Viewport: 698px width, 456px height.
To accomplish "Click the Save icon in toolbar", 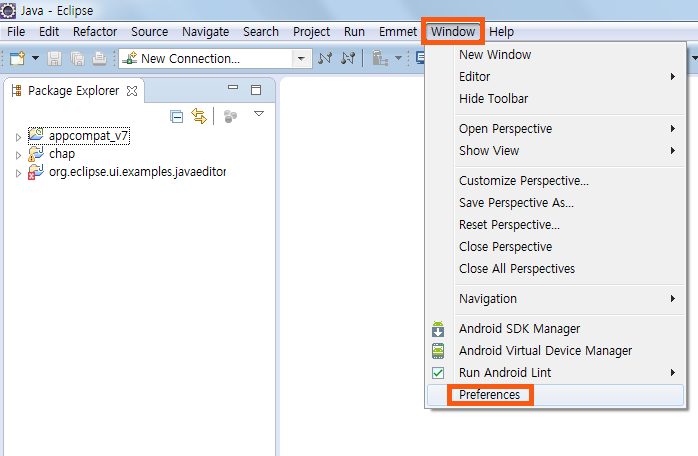I will [54, 58].
